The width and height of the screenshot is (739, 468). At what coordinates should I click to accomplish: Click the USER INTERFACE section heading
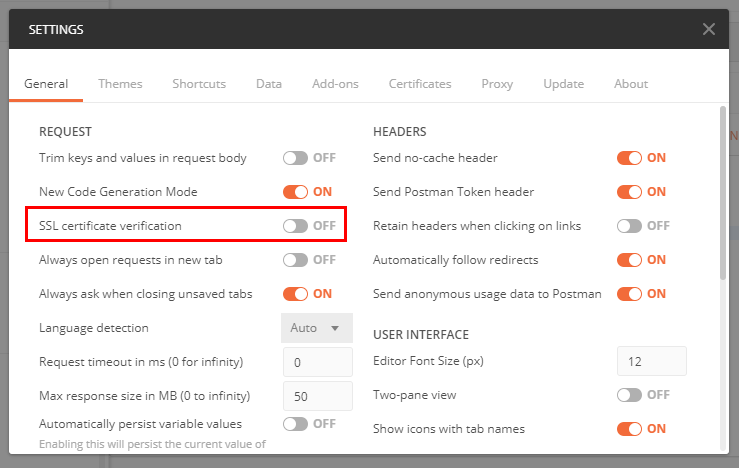click(x=421, y=335)
